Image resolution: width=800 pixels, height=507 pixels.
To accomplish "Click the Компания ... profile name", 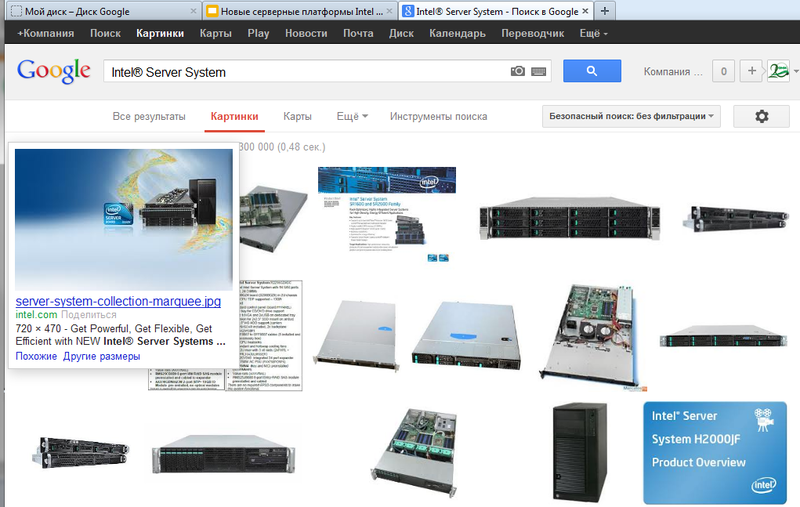I will pos(672,72).
